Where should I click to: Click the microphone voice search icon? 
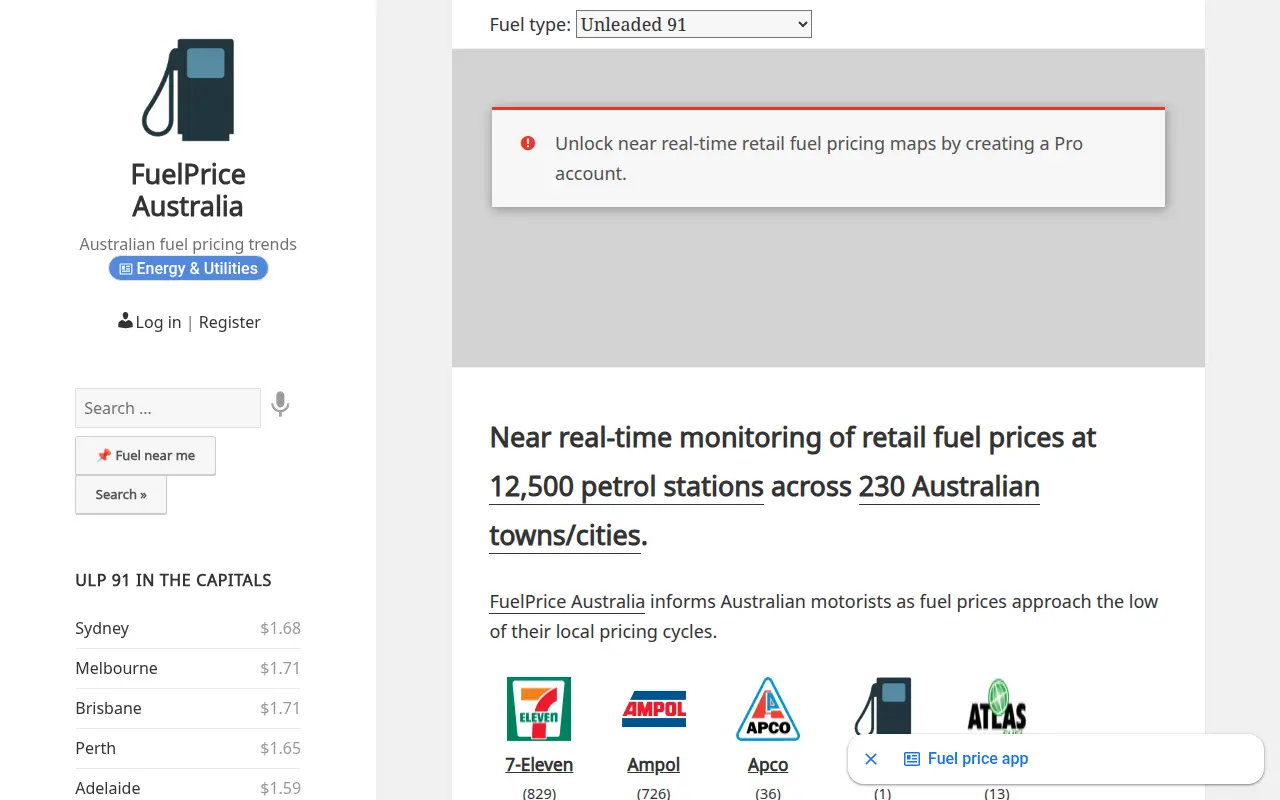click(x=280, y=405)
